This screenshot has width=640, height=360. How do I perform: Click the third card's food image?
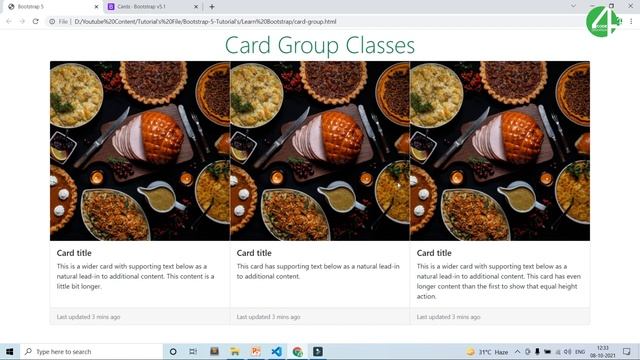click(x=500, y=151)
